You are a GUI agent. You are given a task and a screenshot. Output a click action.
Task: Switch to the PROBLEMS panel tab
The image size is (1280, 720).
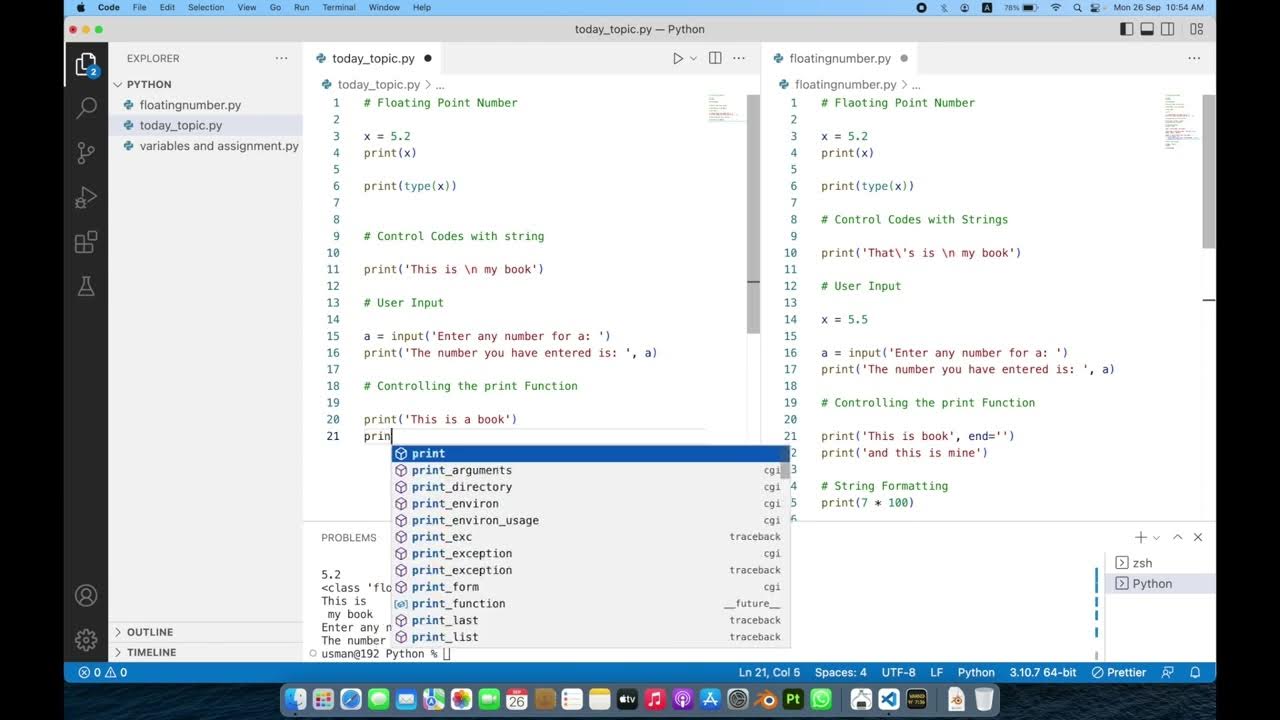349,537
